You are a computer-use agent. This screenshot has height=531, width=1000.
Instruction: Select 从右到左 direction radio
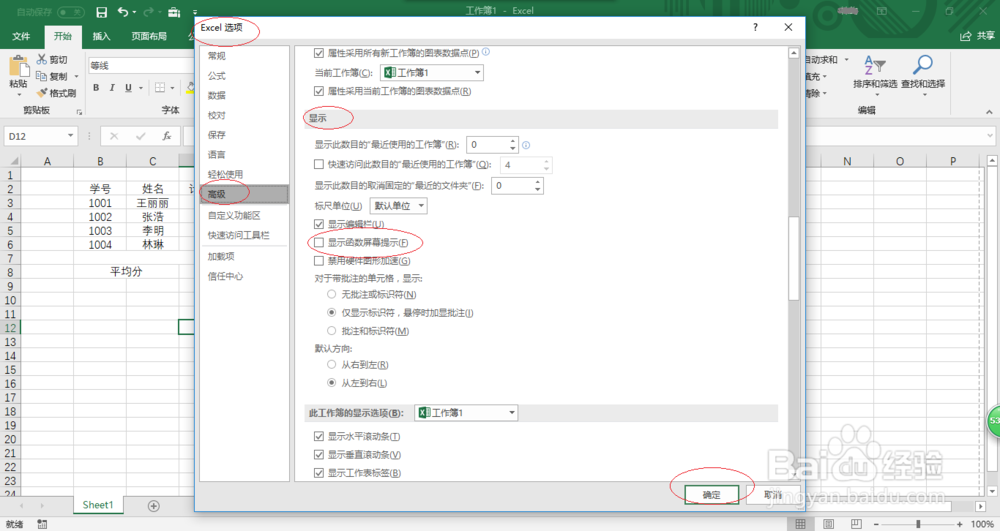[332, 364]
